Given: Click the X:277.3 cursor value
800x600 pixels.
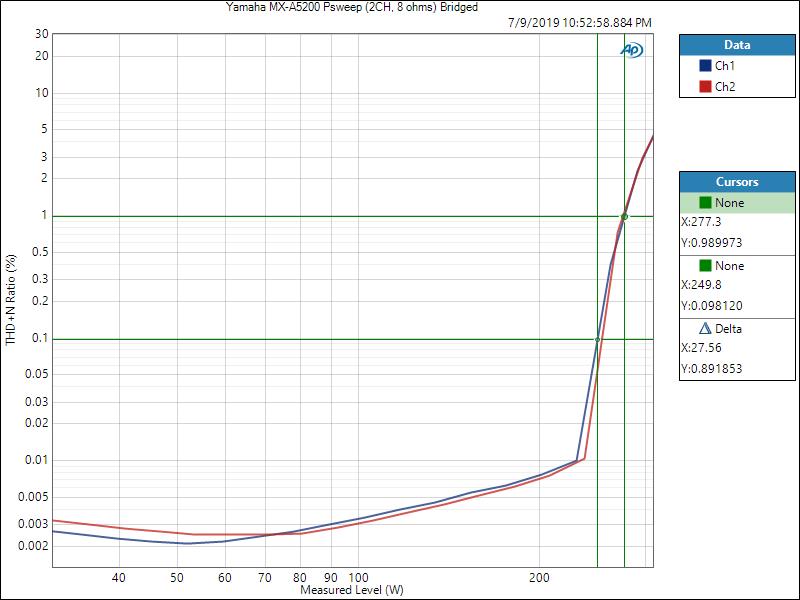Looking at the screenshot, I should tap(704, 223).
